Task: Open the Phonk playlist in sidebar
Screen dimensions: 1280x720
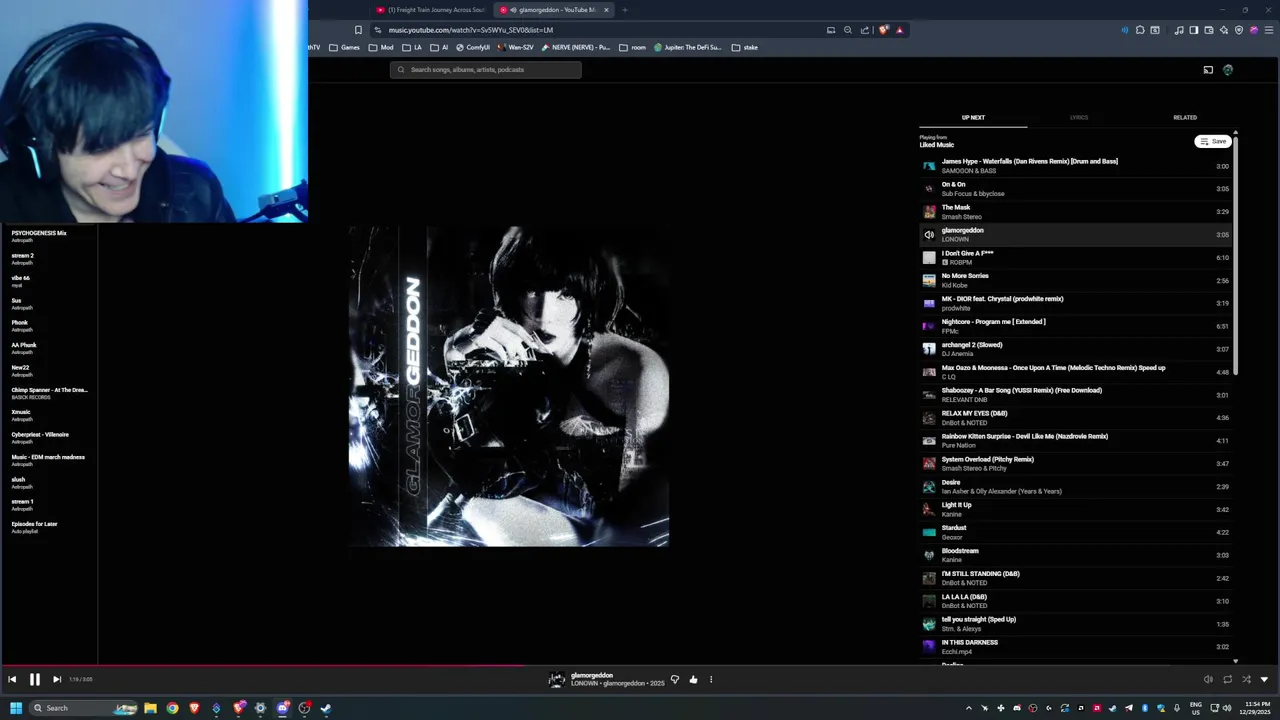Action: (x=50, y=326)
